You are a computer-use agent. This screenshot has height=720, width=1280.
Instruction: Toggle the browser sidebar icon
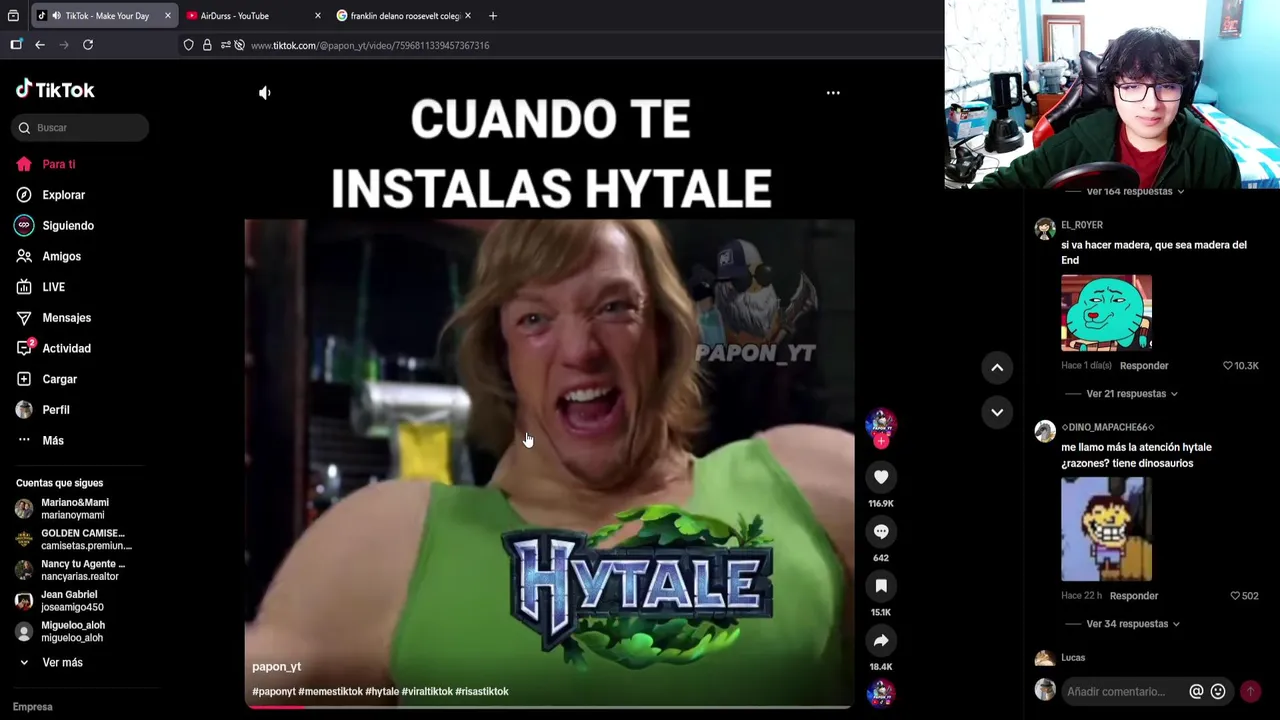point(16,45)
